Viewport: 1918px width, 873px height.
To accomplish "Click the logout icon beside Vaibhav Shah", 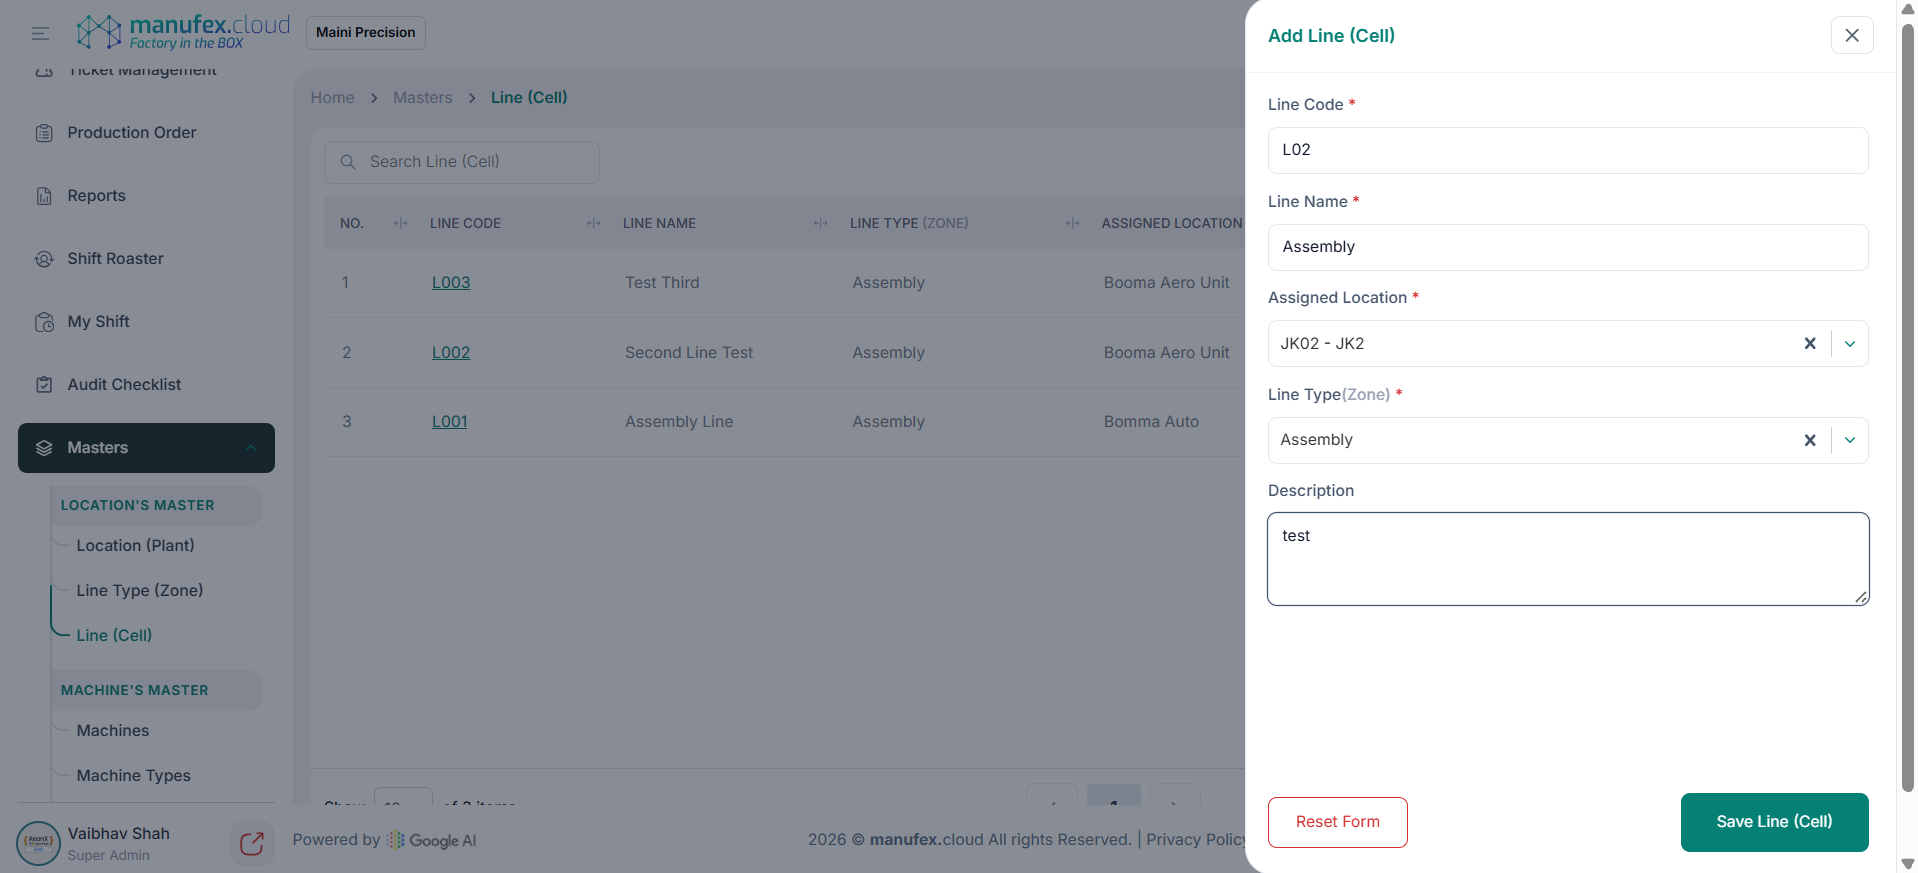I will [x=252, y=844].
